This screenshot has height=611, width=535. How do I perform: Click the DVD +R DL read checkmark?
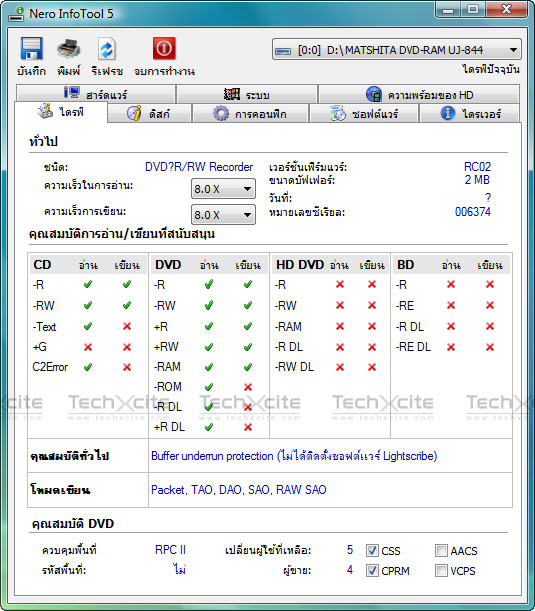tap(209, 427)
